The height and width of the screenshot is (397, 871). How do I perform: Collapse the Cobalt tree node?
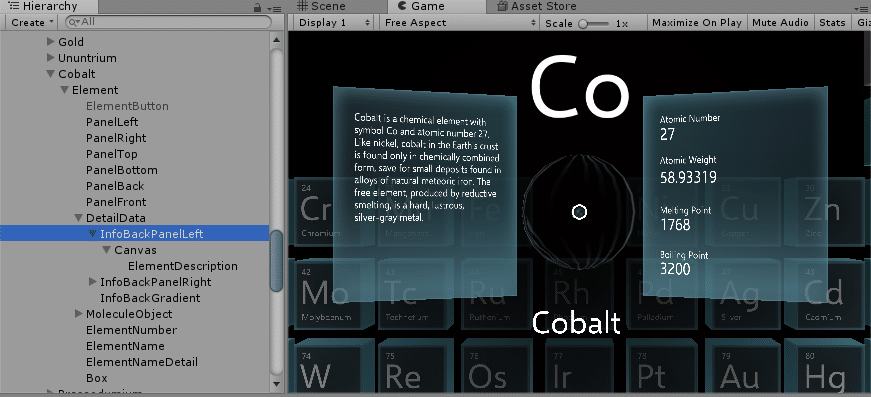click(51, 74)
